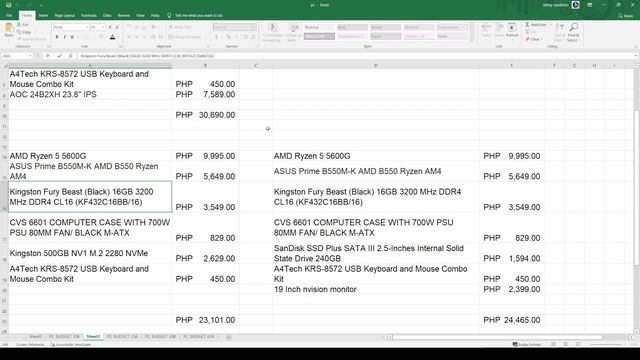Select the AOC 24B2XH 23.8" IPS cell
Image resolution: width=640 pixels, height=360 pixels.
point(90,94)
